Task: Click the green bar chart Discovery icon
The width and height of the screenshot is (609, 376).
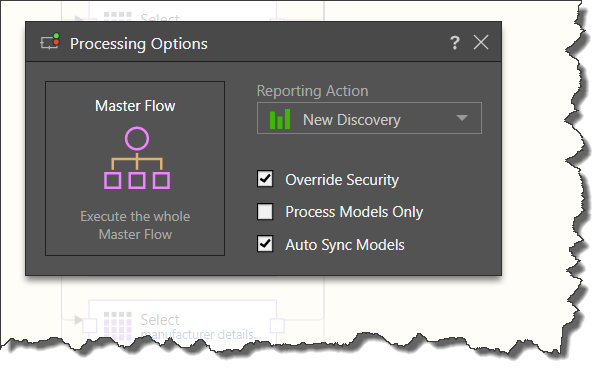Action: tap(280, 119)
